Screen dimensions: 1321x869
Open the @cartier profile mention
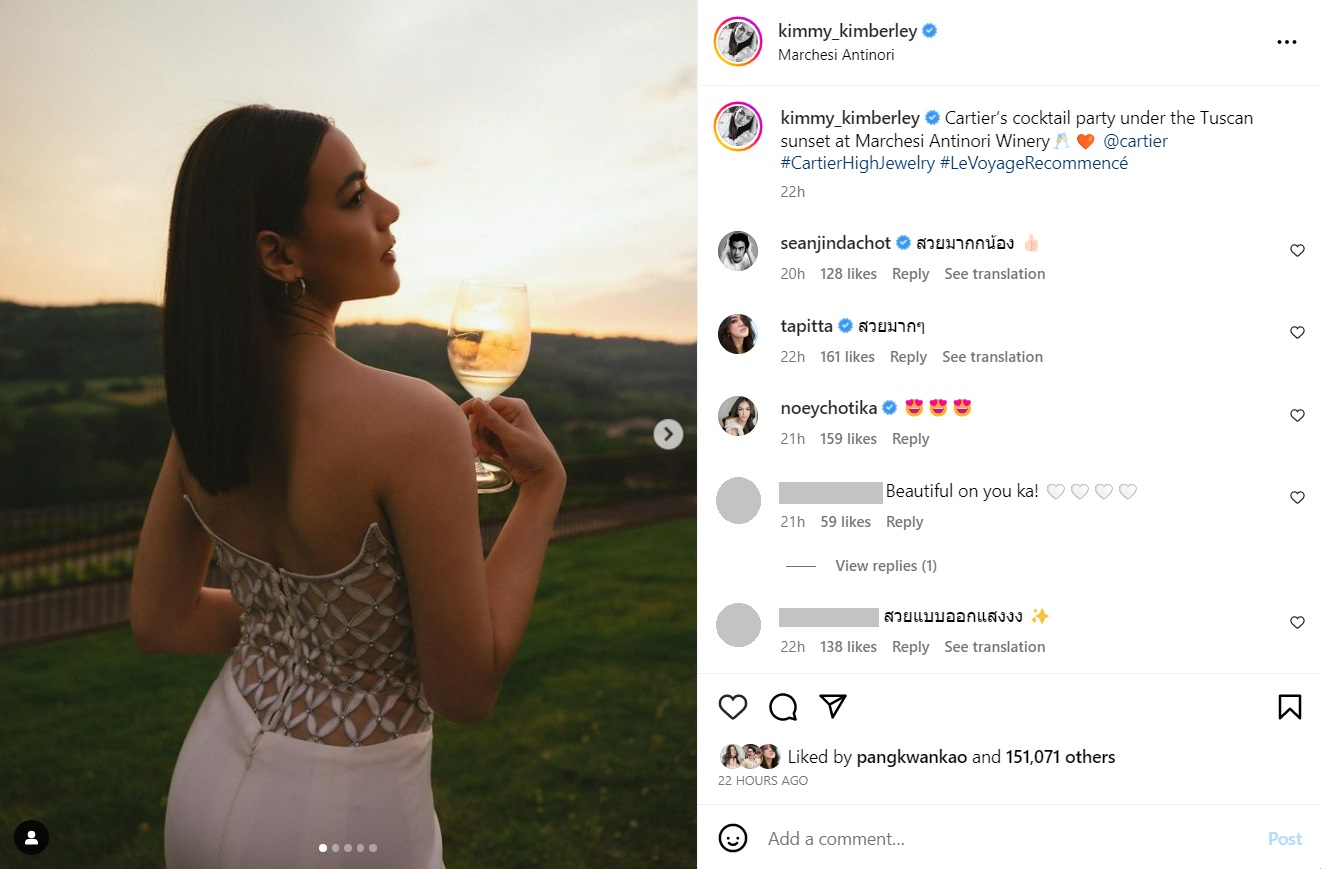pyautogui.click(x=1135, y=141)
